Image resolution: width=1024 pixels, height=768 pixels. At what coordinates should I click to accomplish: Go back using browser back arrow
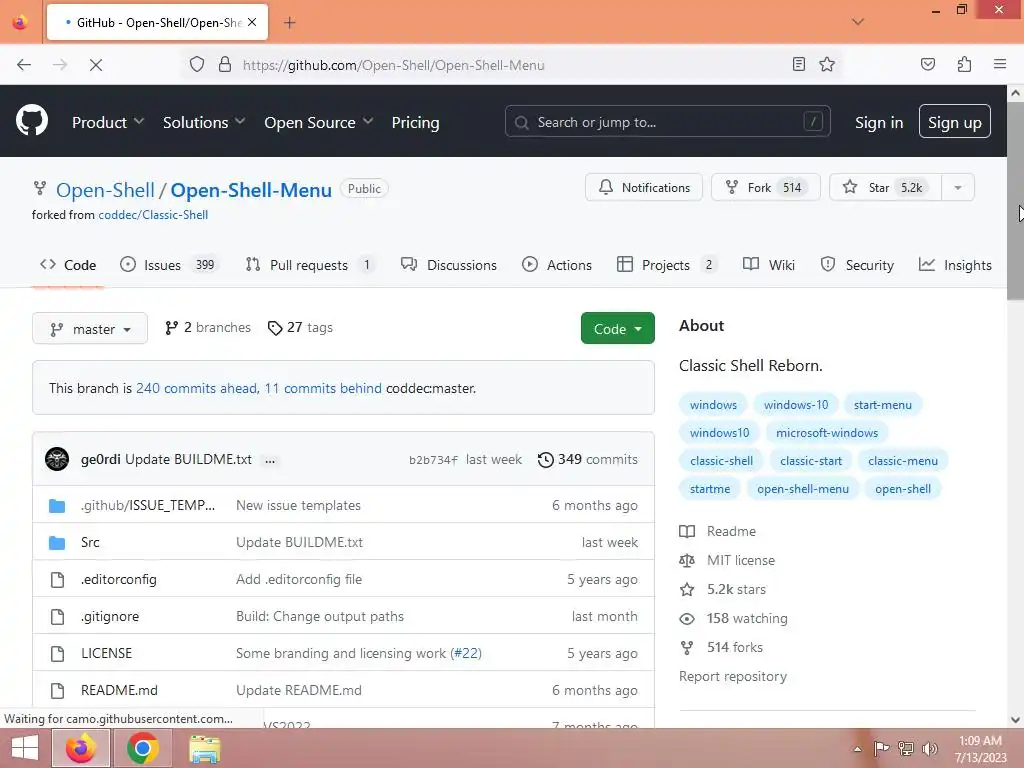click(x=24, y=65)
